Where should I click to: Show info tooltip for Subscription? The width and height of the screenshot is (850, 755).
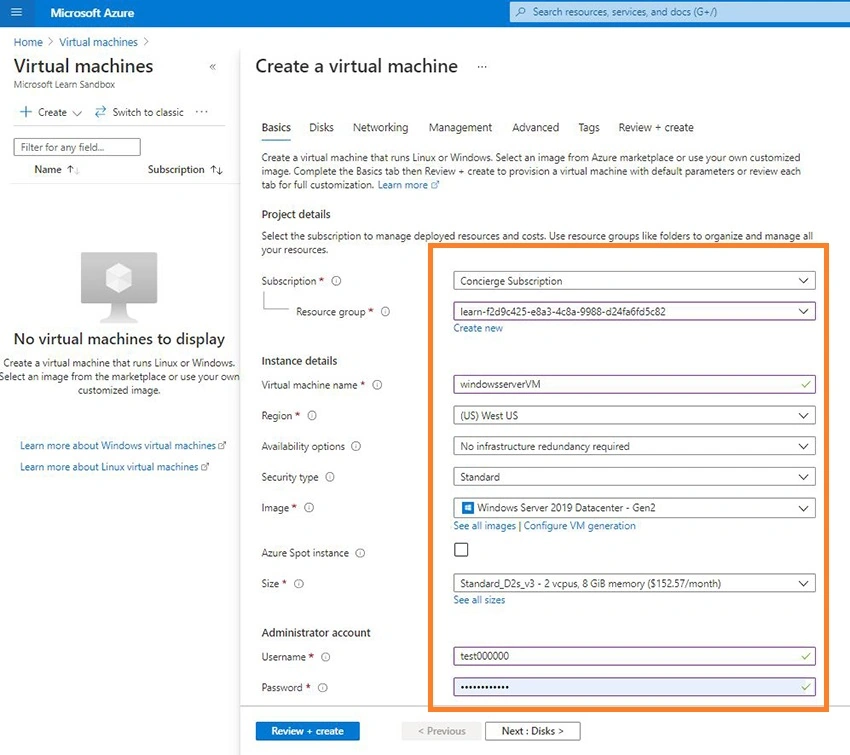click(x=336, y=281)
